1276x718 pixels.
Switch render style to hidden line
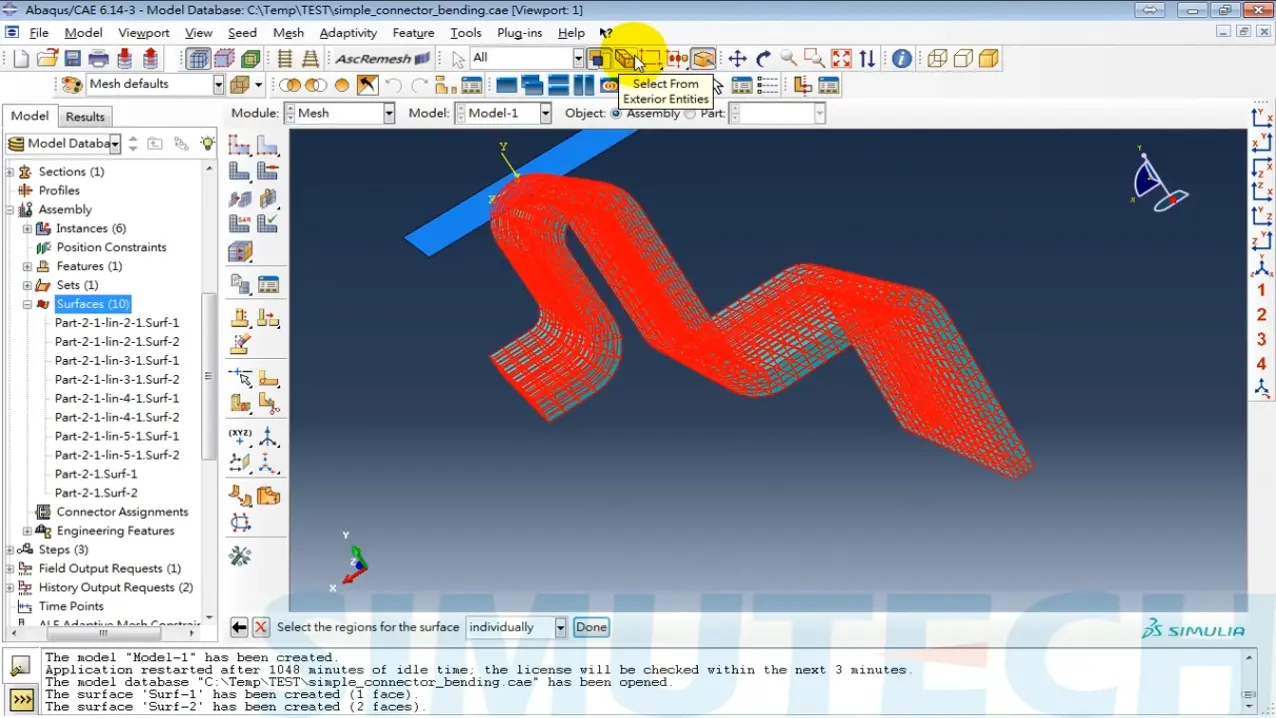(963, 58)
